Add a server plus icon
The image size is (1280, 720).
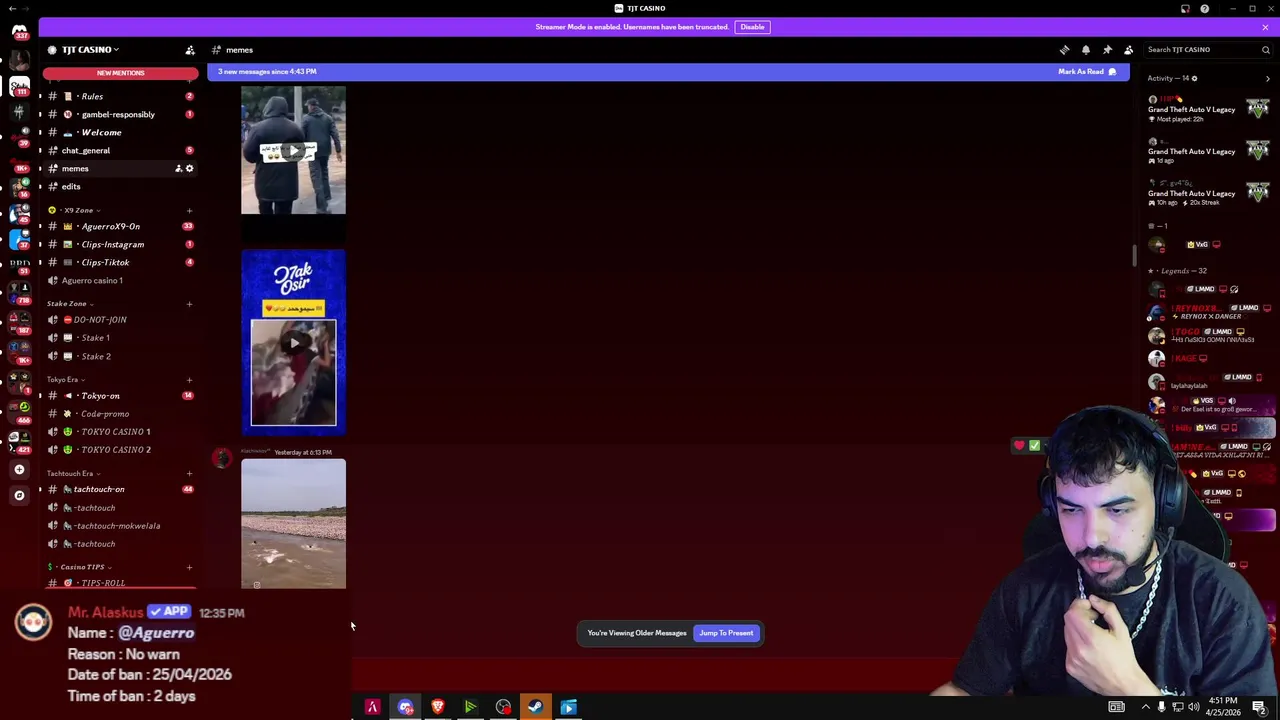pos(19,469)
